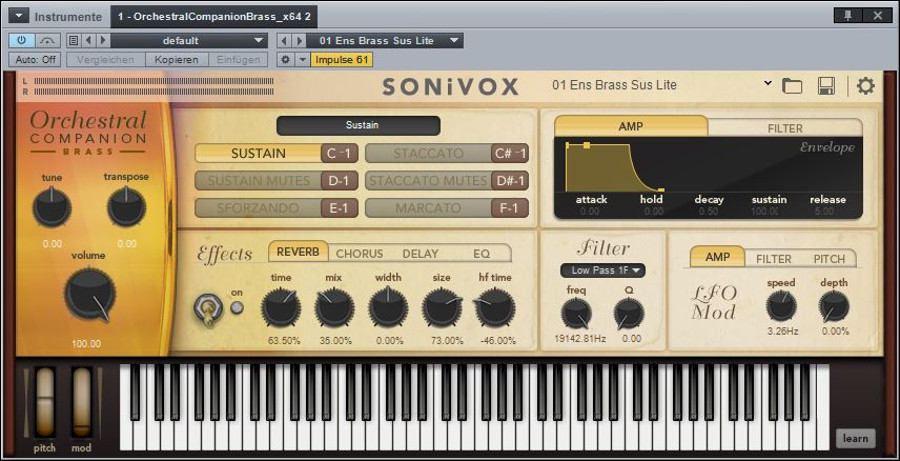
Task: Flip the reverb on toggle switch
Action: tap(206, 309)
